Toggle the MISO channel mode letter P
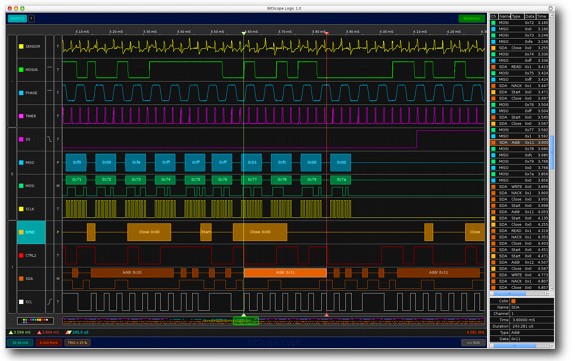The image size is (575, 361). [x=58, y=162]
